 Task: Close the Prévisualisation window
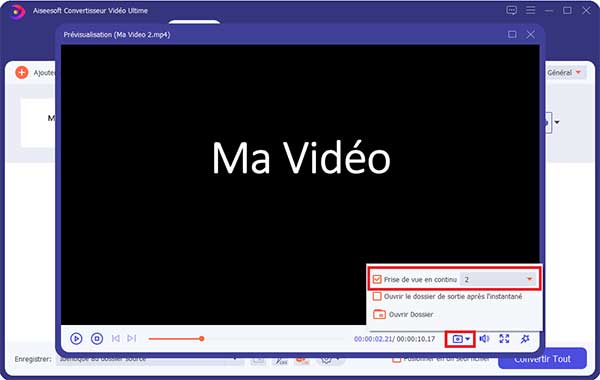531,34
